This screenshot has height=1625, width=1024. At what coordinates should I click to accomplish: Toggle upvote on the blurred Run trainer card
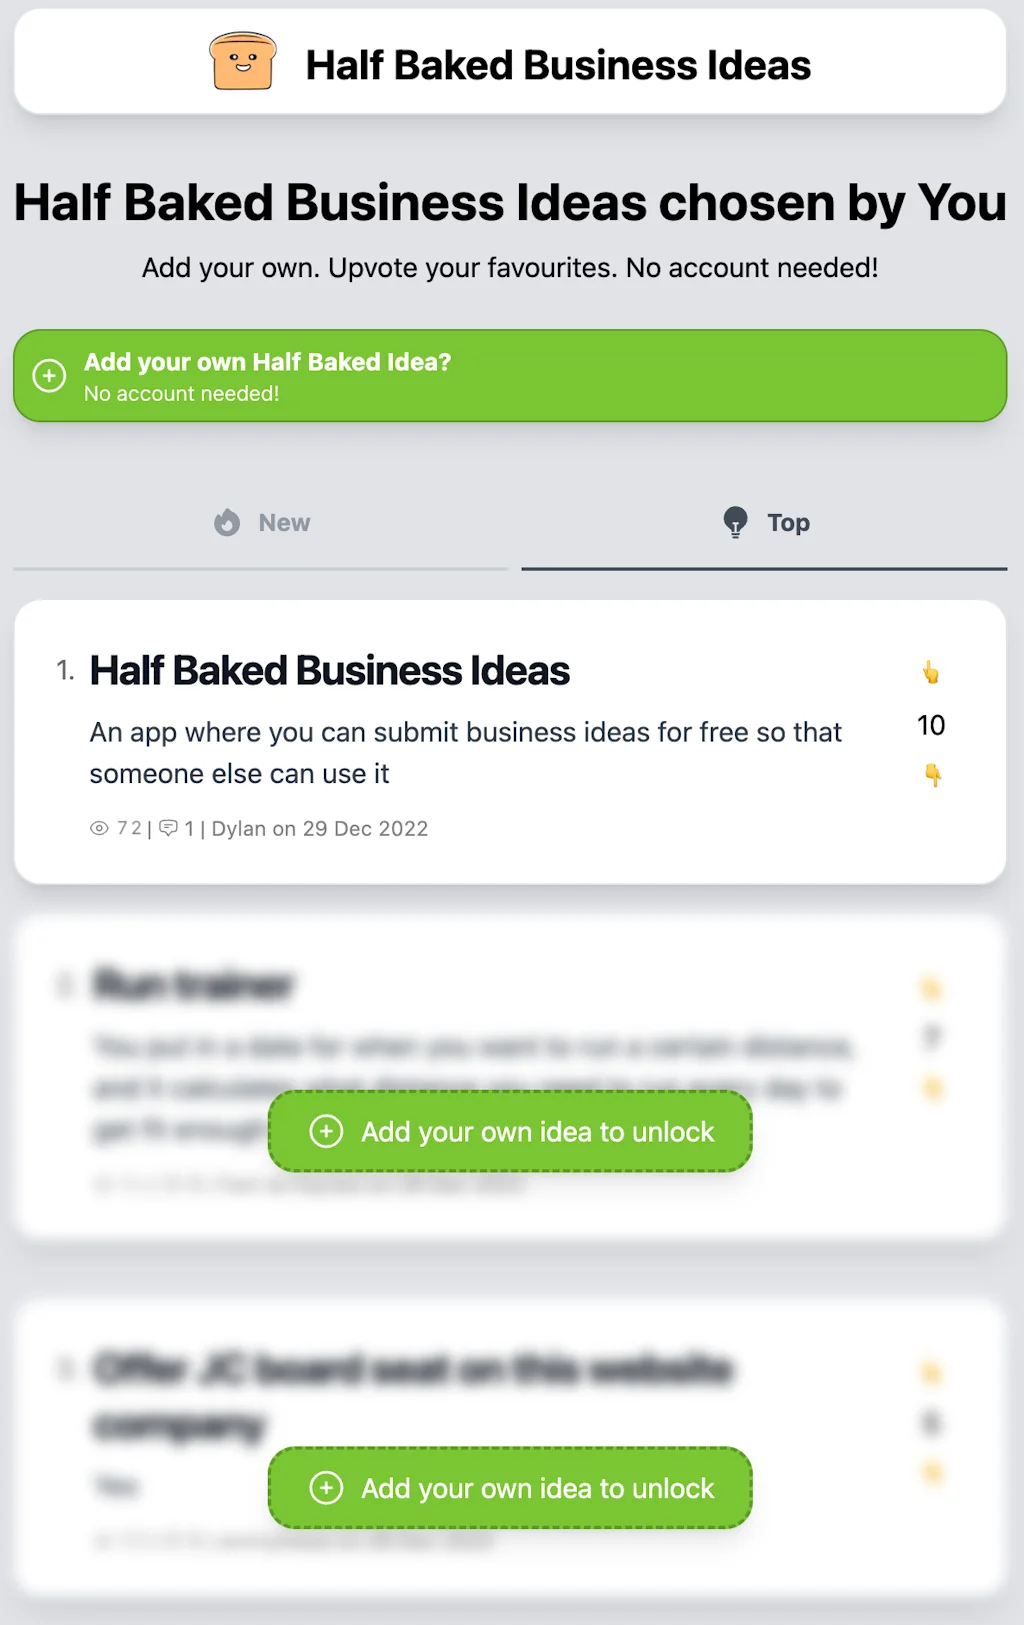click(930, 989)
